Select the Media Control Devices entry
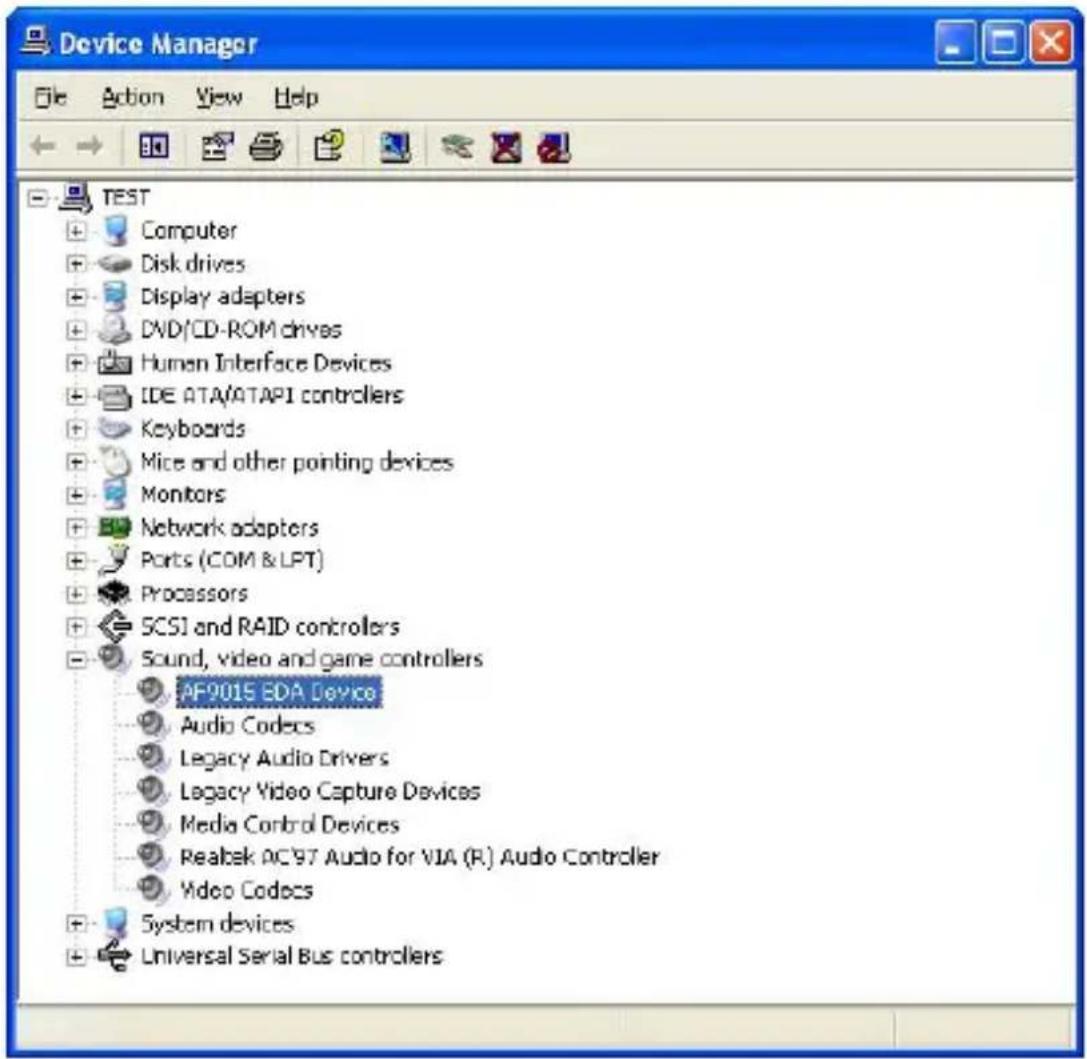This screenshot has height=1059, width=1087. [x=290, y=824]
